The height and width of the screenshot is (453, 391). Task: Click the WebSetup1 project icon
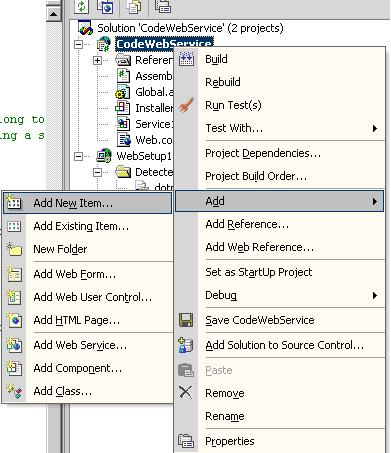tap(104, 156)
